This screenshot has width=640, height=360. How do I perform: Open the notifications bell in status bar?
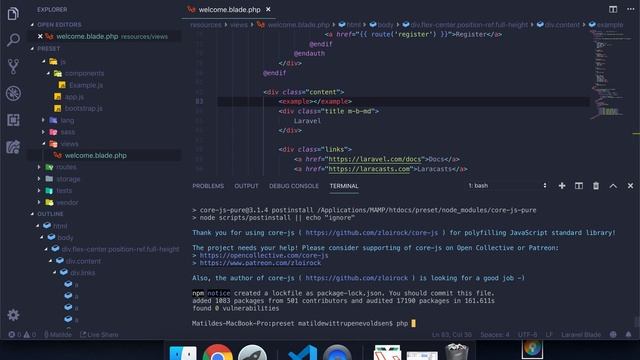point(628,335)
